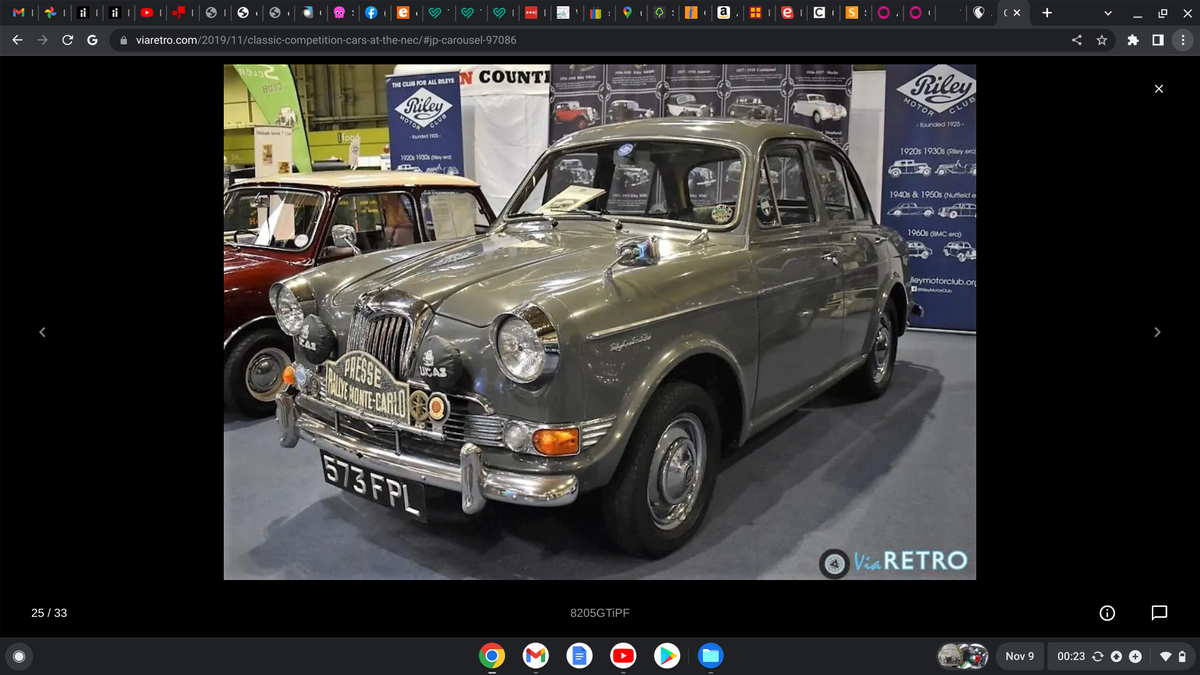Open the Nov 9 calendar date
The width and height of the screenshot is (1200, 675).
[x=1020, y=656]
